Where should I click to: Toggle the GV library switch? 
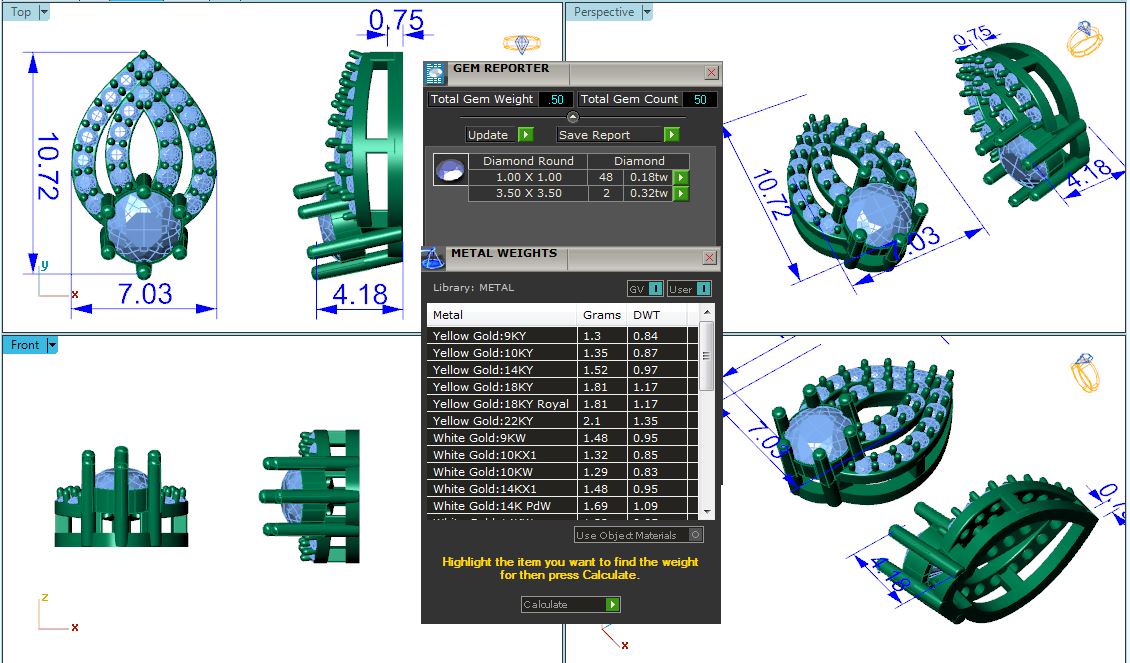645,289
